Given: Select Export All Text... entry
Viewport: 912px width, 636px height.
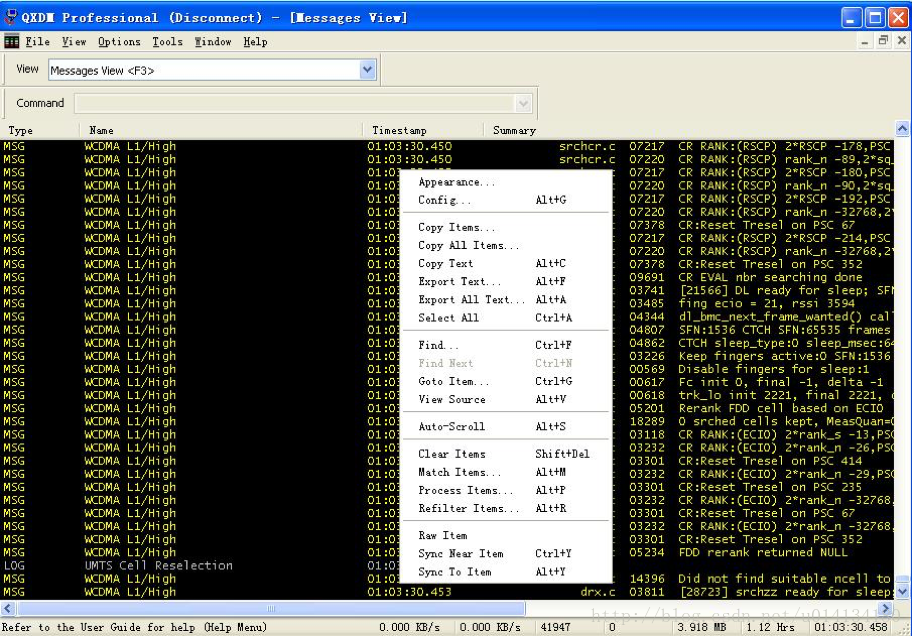Looking at the screenshot, I should coord(506,300).
